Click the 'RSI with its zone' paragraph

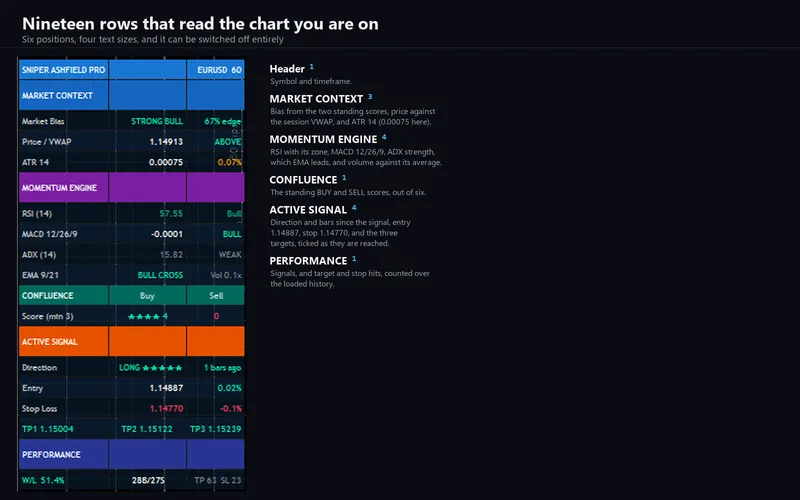(356, 157)
